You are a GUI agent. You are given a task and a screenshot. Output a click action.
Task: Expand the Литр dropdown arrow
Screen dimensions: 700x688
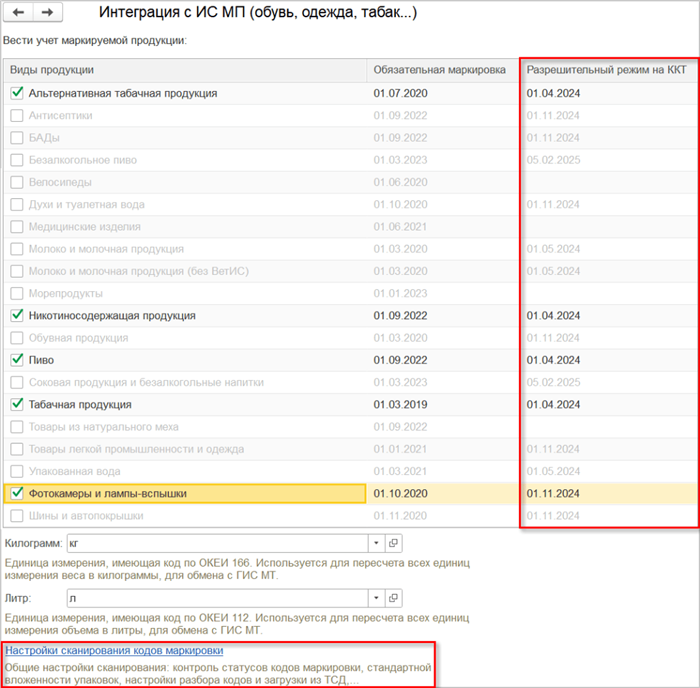coord(376,598)
